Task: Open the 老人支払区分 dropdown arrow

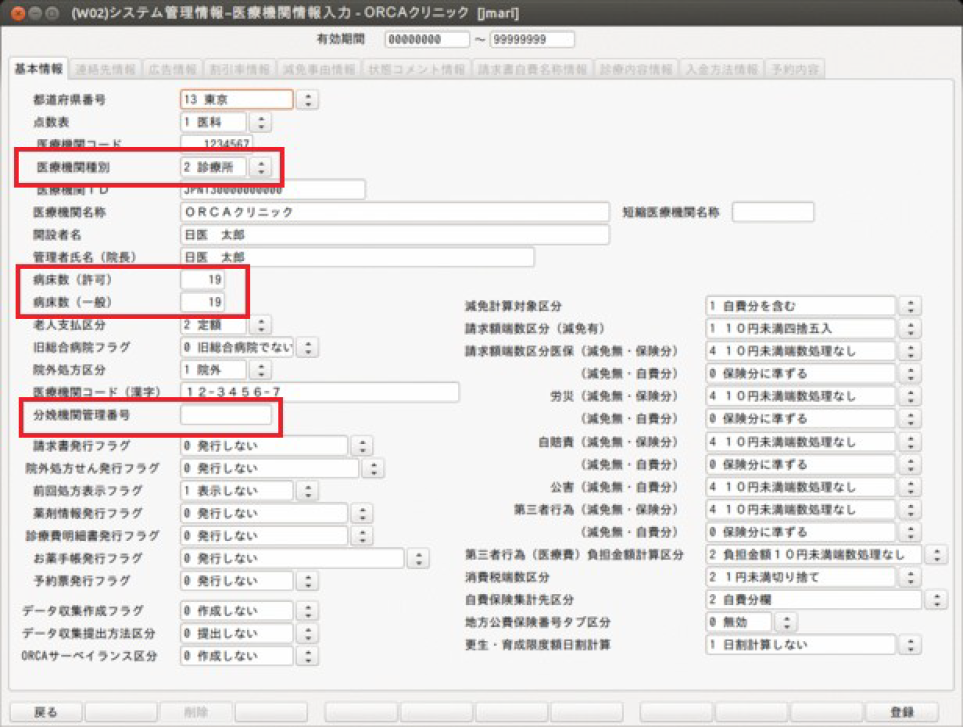Action: (260, 325)
